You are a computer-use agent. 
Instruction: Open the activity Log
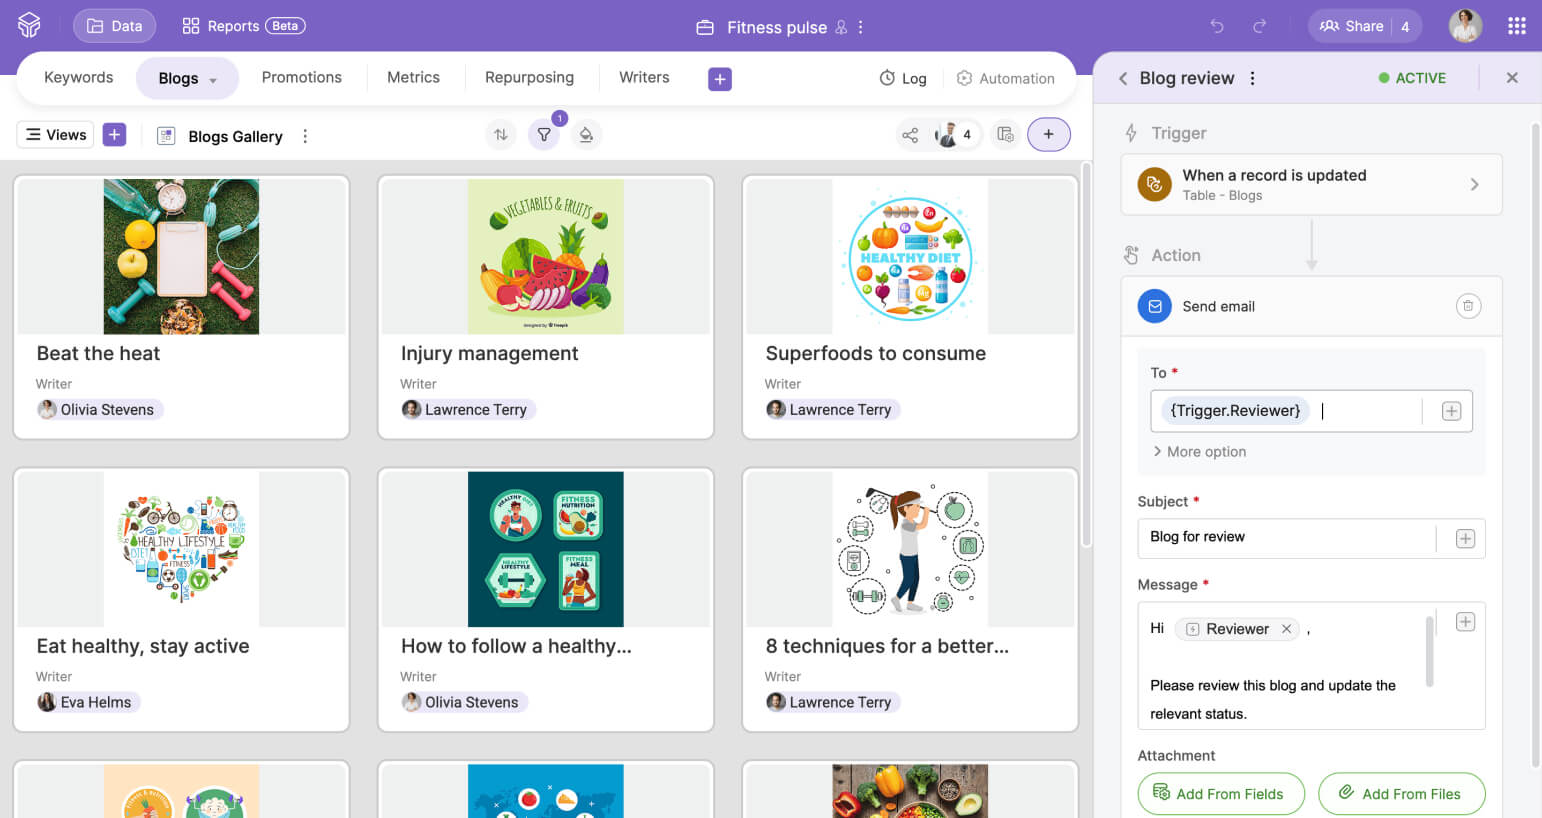(903, 78)
